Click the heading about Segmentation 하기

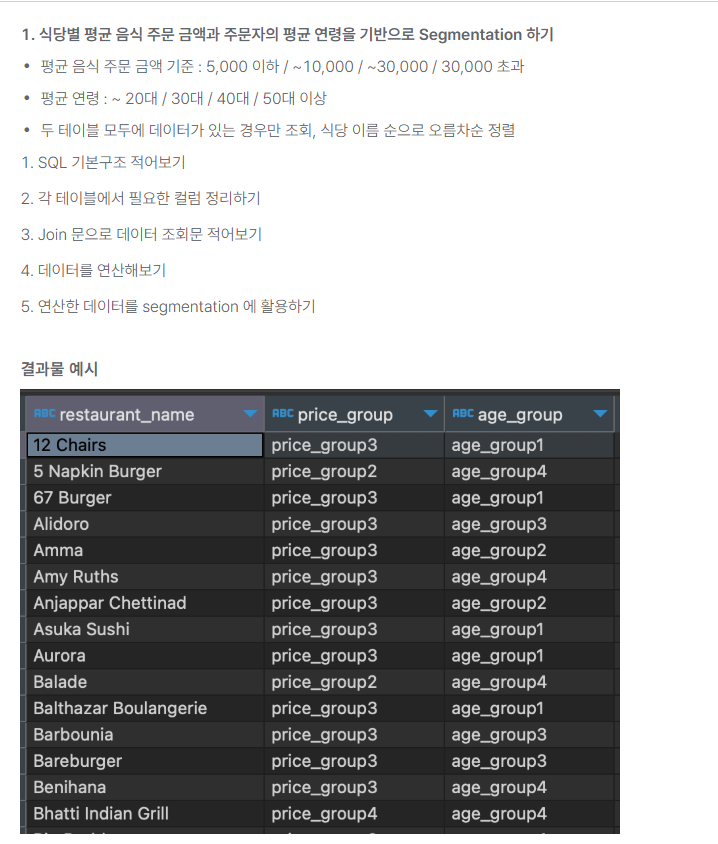point(287,34)
